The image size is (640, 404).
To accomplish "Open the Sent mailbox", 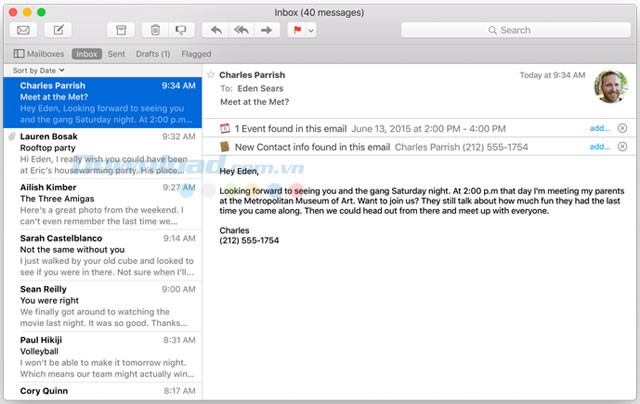I will coord(116,54).
